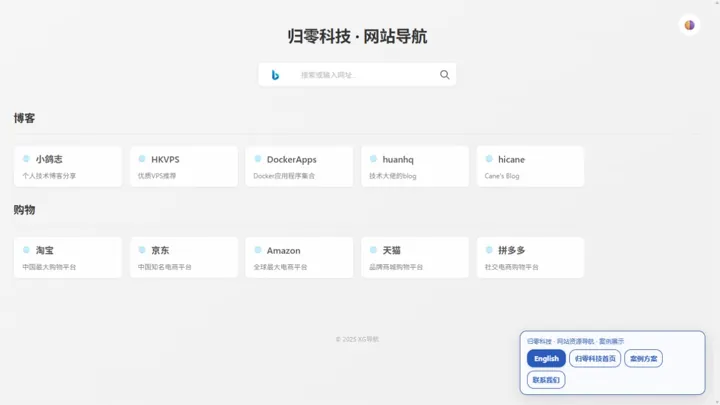Click description 中国最大购物平台
The height and width of the screenshot is (405, 720).
[x=49, y=267]
